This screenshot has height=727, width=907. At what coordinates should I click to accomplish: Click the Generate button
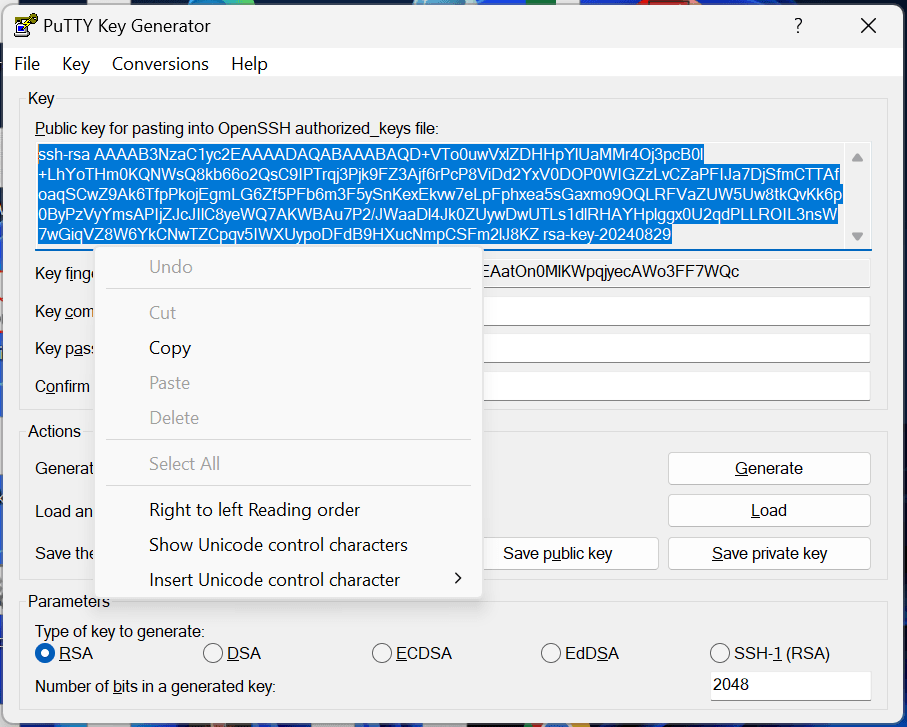pyautogui.click(x=769, y=468)
